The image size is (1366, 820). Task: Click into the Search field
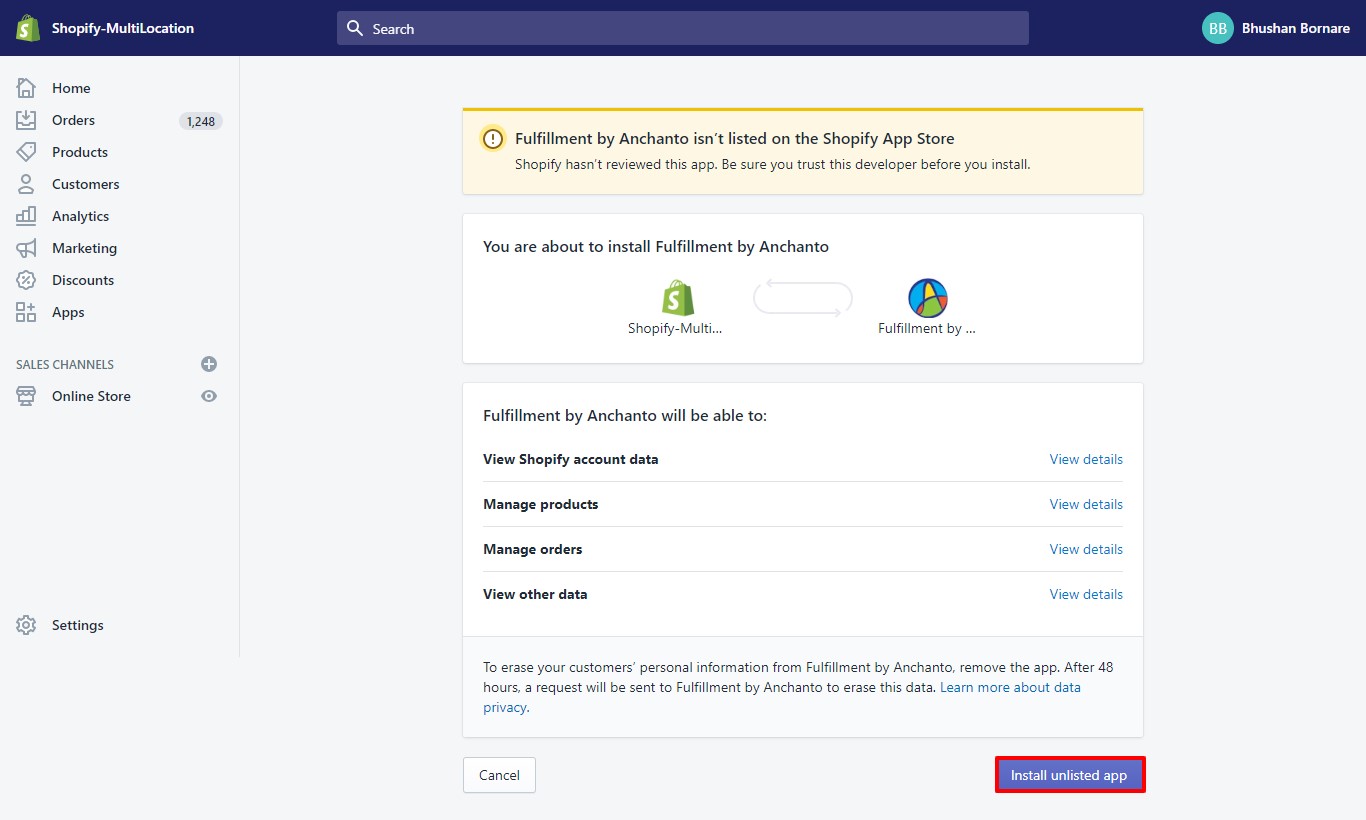tap(683, 28)
